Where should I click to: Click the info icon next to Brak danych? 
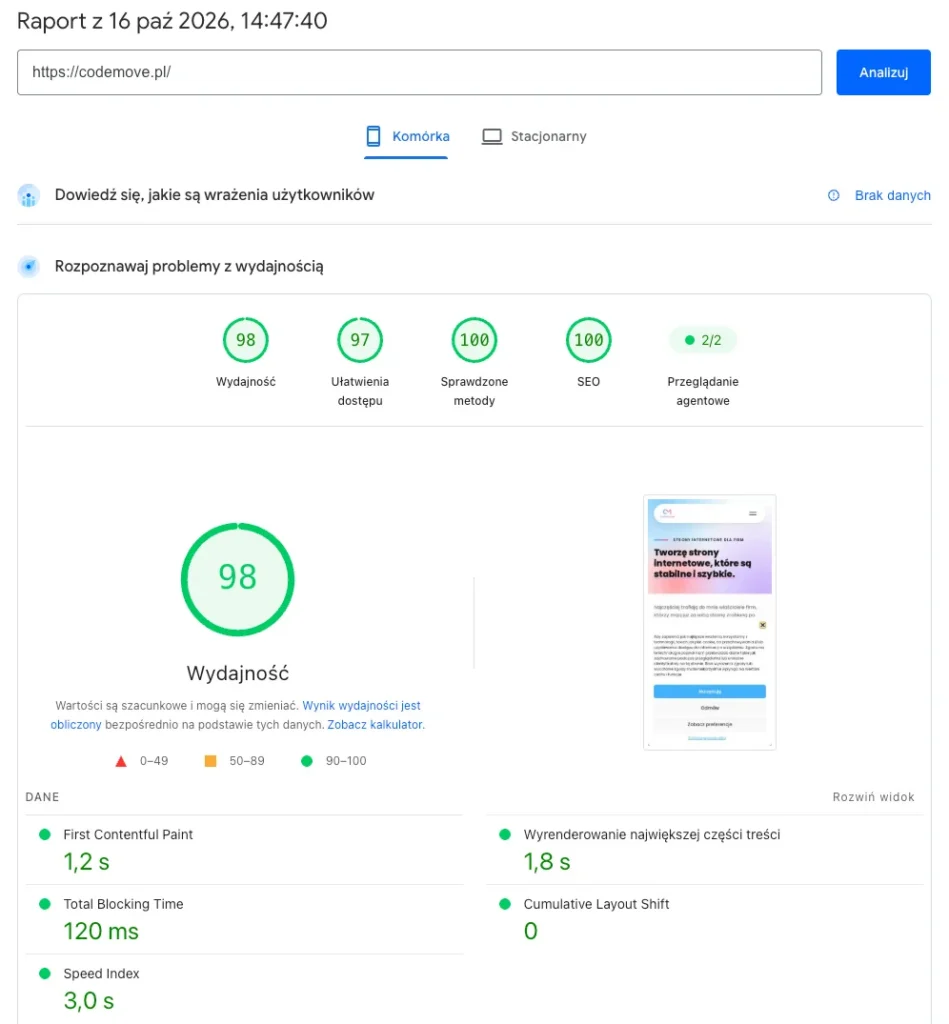point(833,195)
